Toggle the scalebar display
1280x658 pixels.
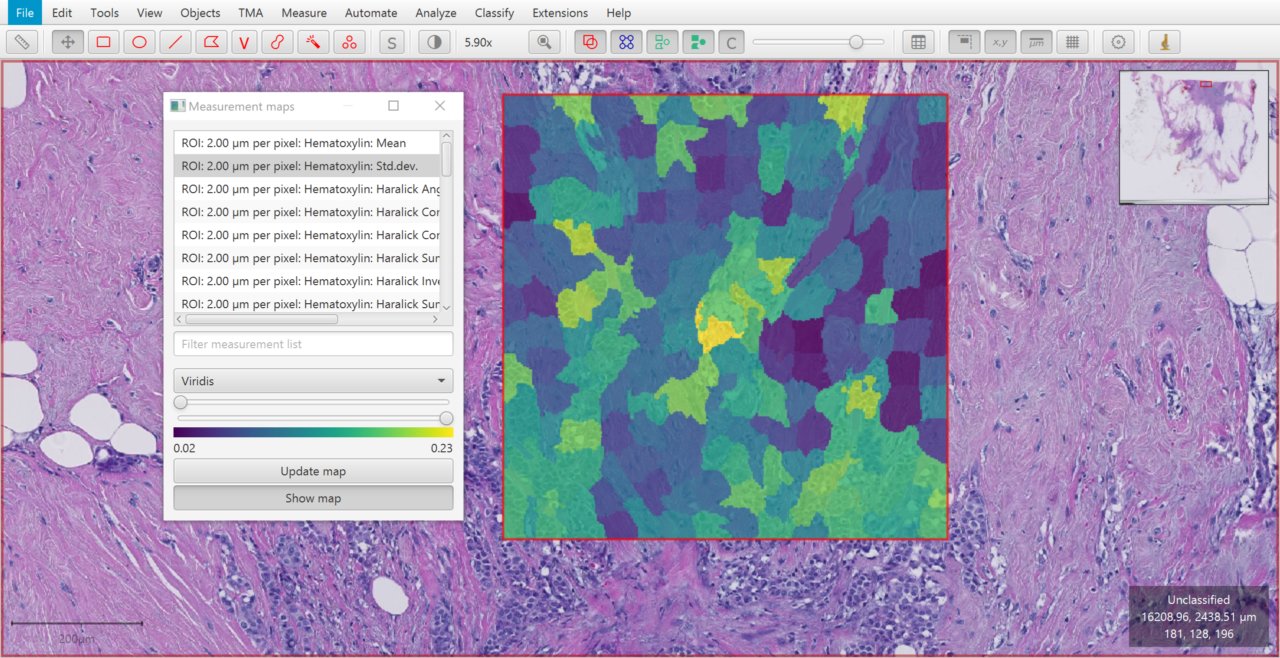tap(1036, 42)
